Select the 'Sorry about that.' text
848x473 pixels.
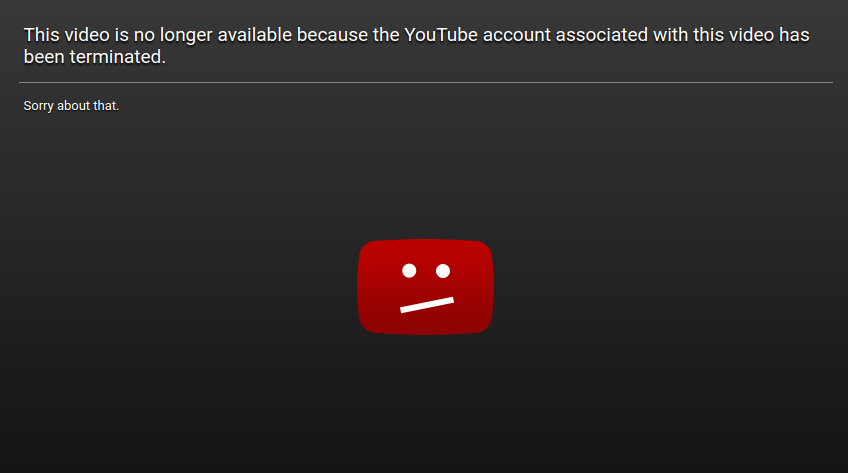[71, 105]
